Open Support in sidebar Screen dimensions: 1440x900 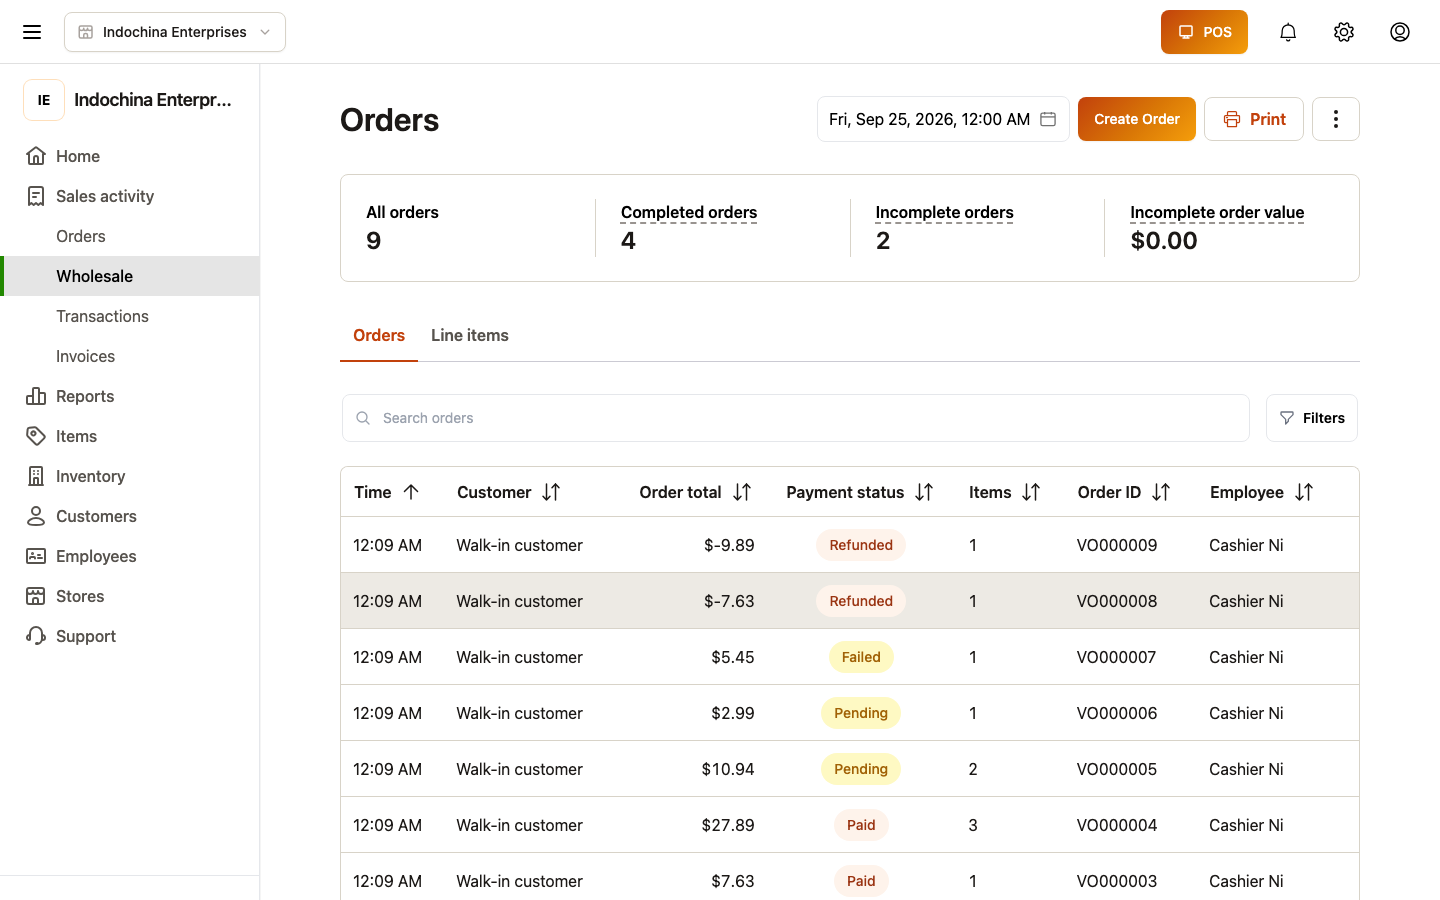tap(130, 636)
